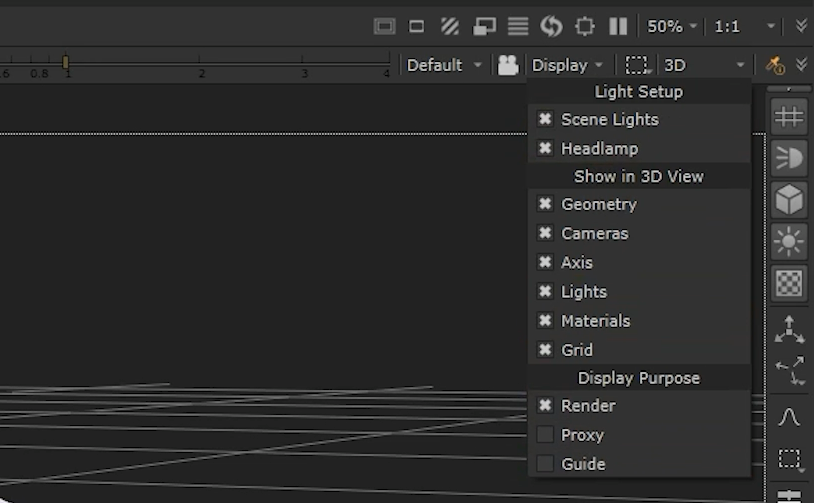814x503 pixels.
Task: Click the Display Purpose section header
Action: point(639,378)
